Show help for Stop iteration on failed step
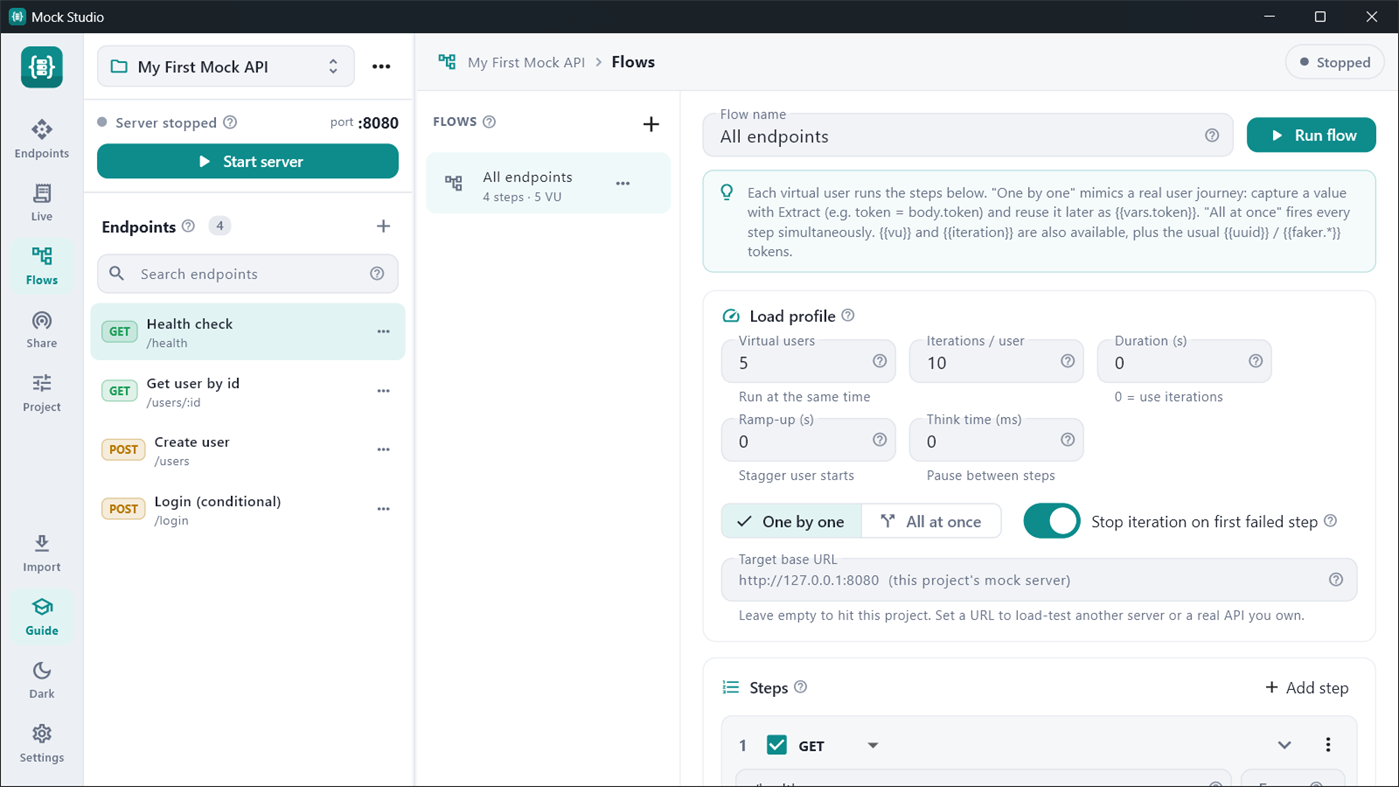The height and width of the screenshot is (787, 1399). click(1330, 521)
